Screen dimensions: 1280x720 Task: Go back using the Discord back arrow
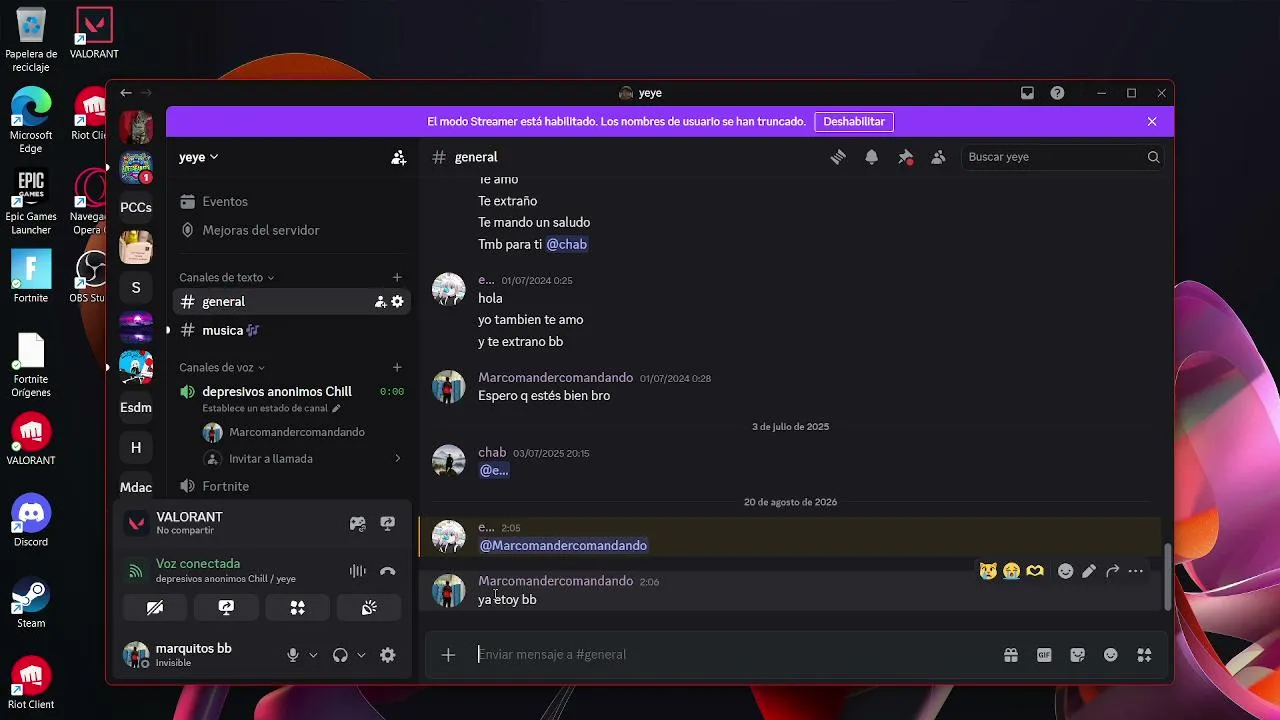[x=126, y=93]
